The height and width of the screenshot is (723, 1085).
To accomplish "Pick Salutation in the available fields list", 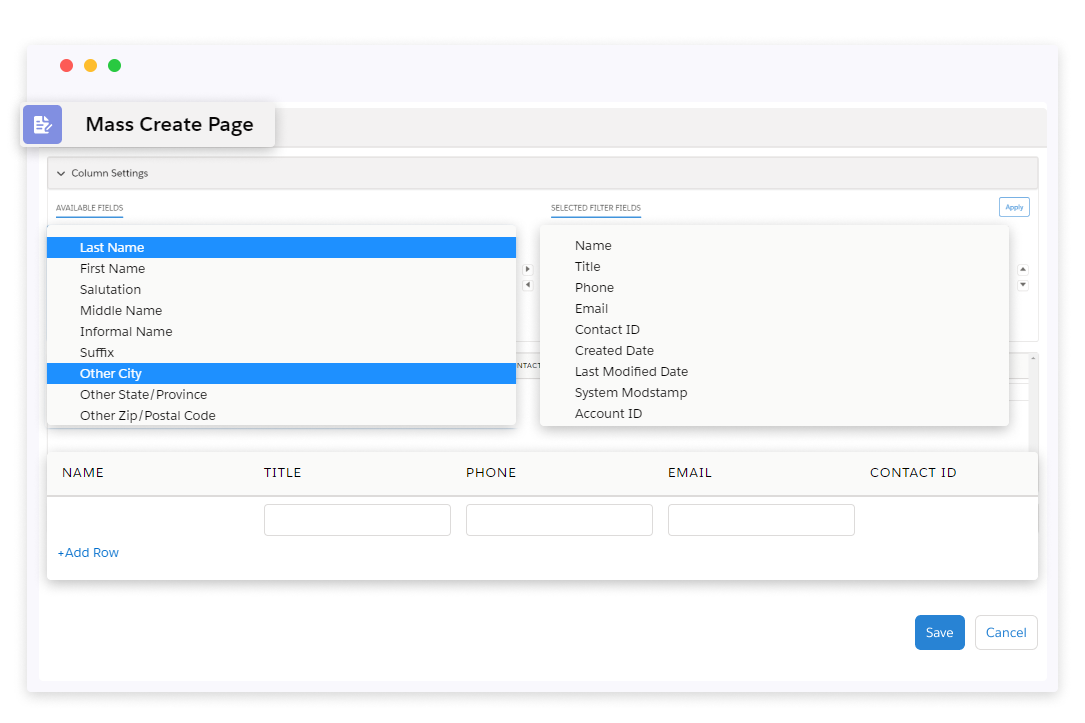I will (x=110, y=290).
